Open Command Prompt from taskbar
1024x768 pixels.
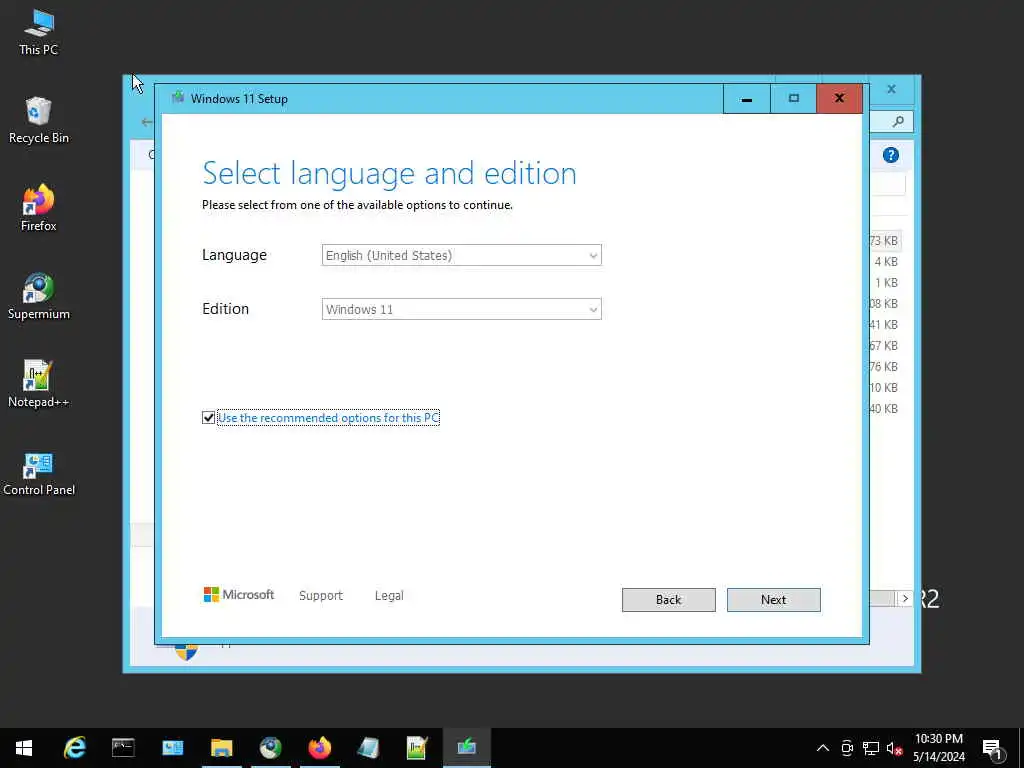point(123,748)
